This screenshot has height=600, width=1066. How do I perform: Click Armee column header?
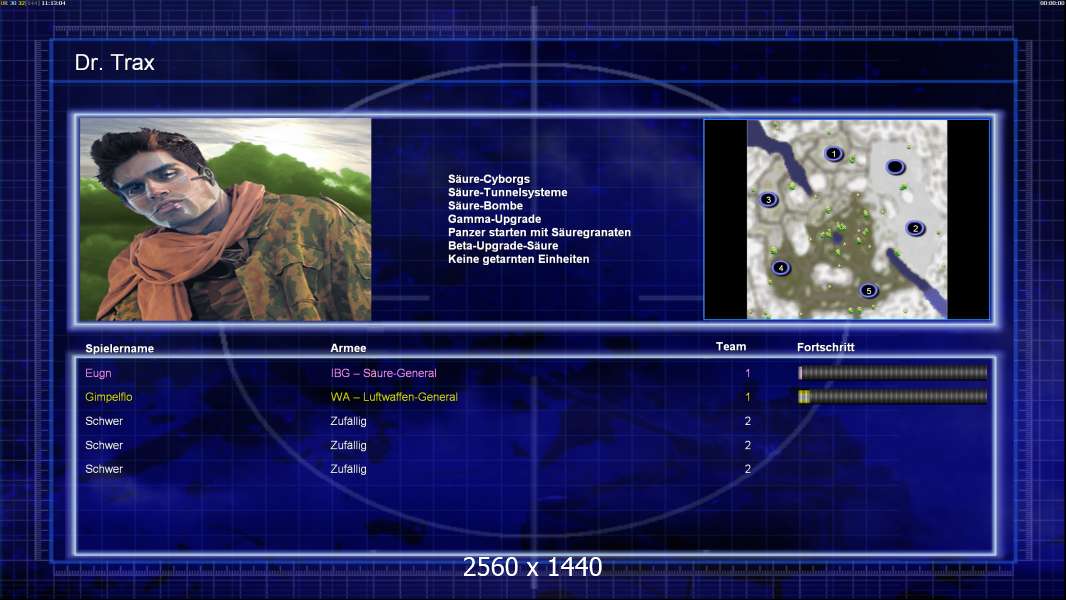pyautogui.click(x=348, y=348)
